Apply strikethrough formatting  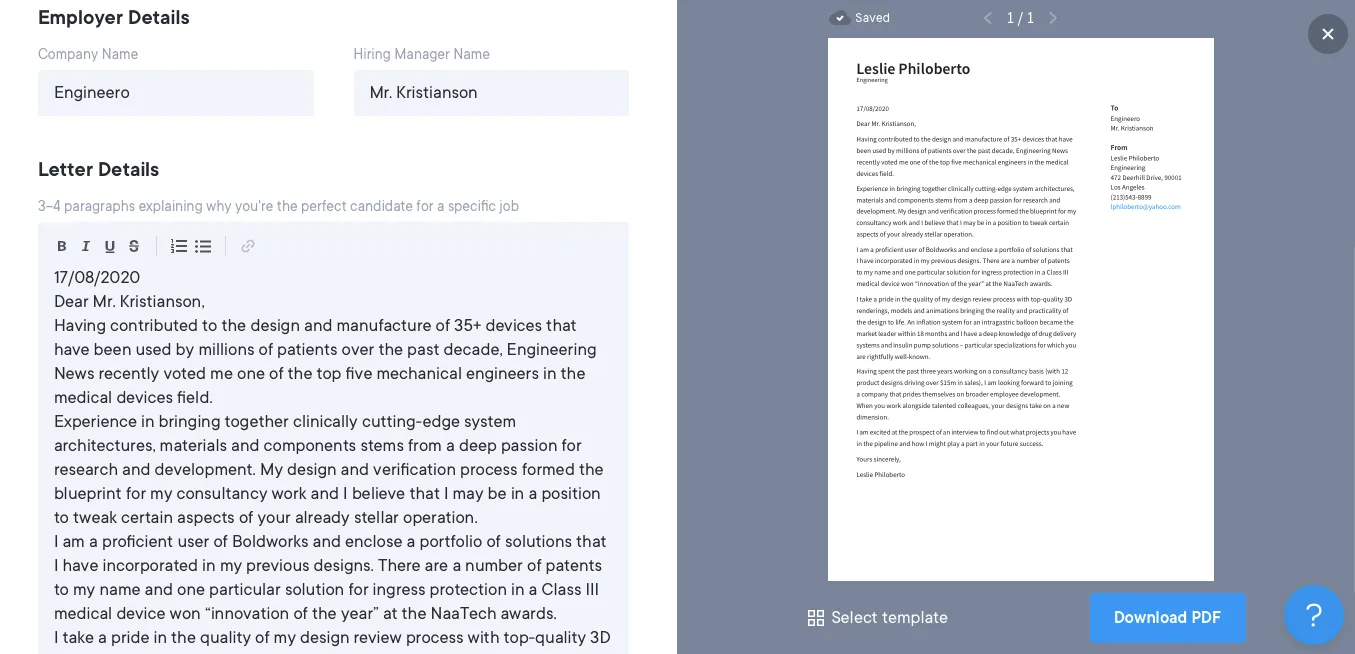[x=134, y=245]
